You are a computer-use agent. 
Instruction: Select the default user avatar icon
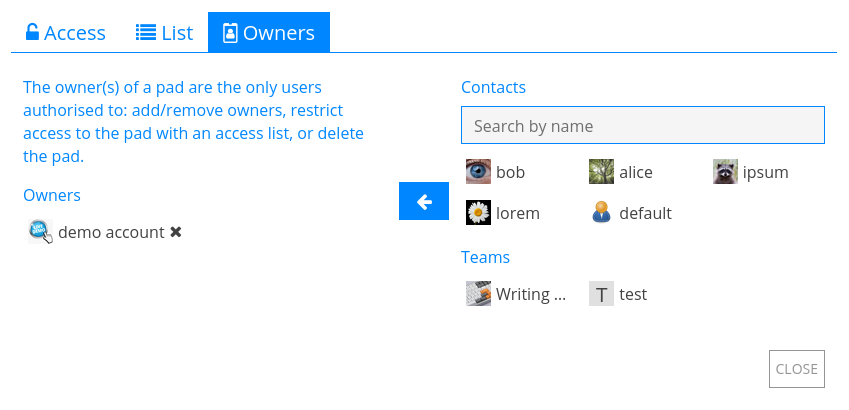(601, 212)
